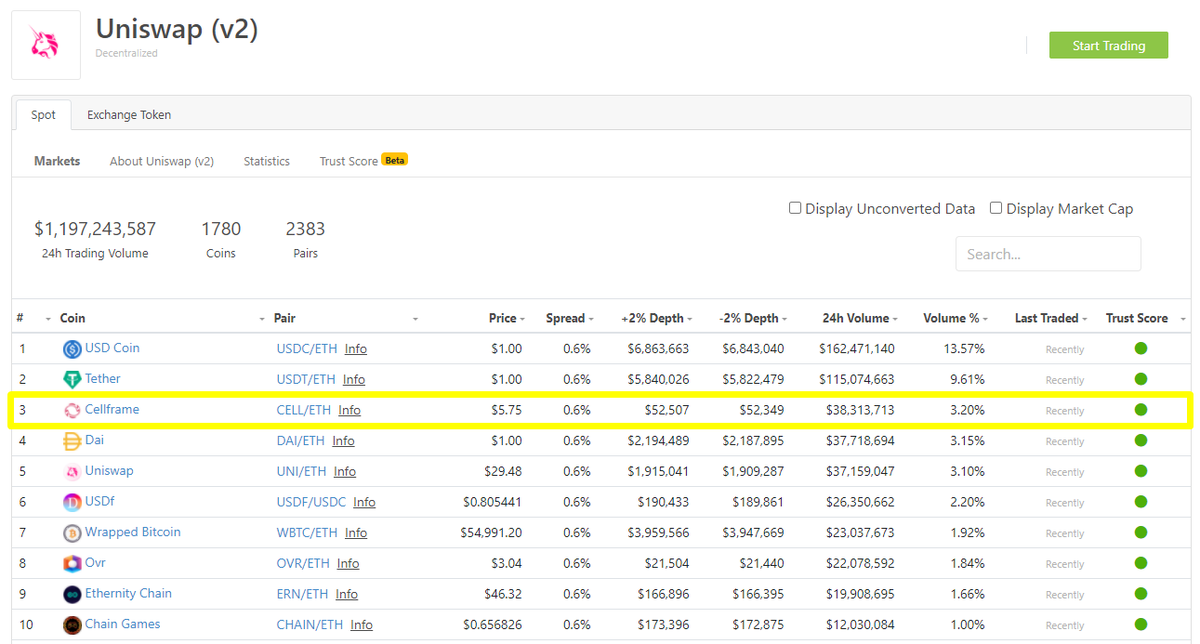1200x644 pixels.
Task: Open the Trust Score Beta sub-tab
Action: [363, 161]
